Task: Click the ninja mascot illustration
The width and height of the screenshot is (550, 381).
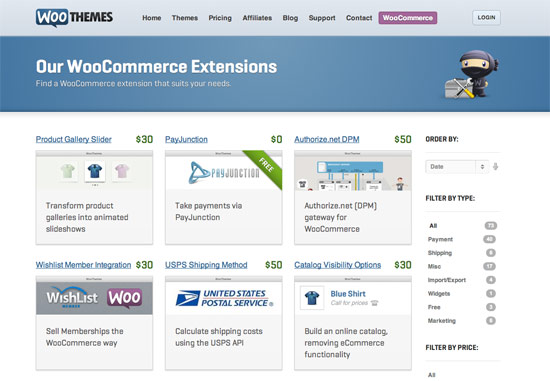Action: pyautogui.click(x=471, y=74)
